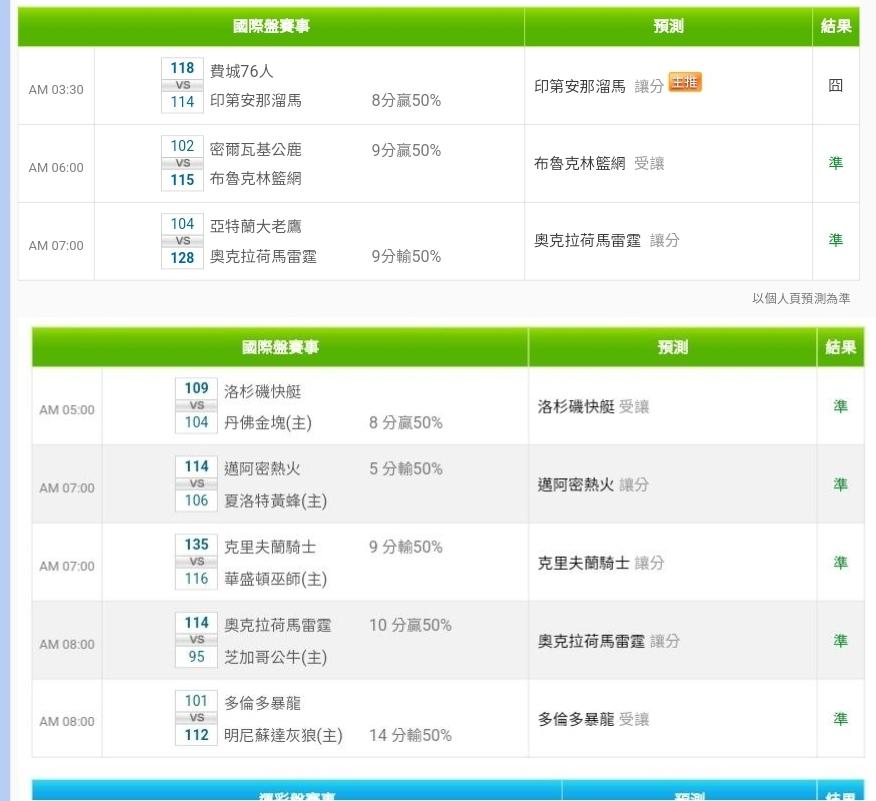The height and width of the screenshot is (801, 876).
Task: Click score 106 for 夏洛特黃蜂
Action: 196,500
